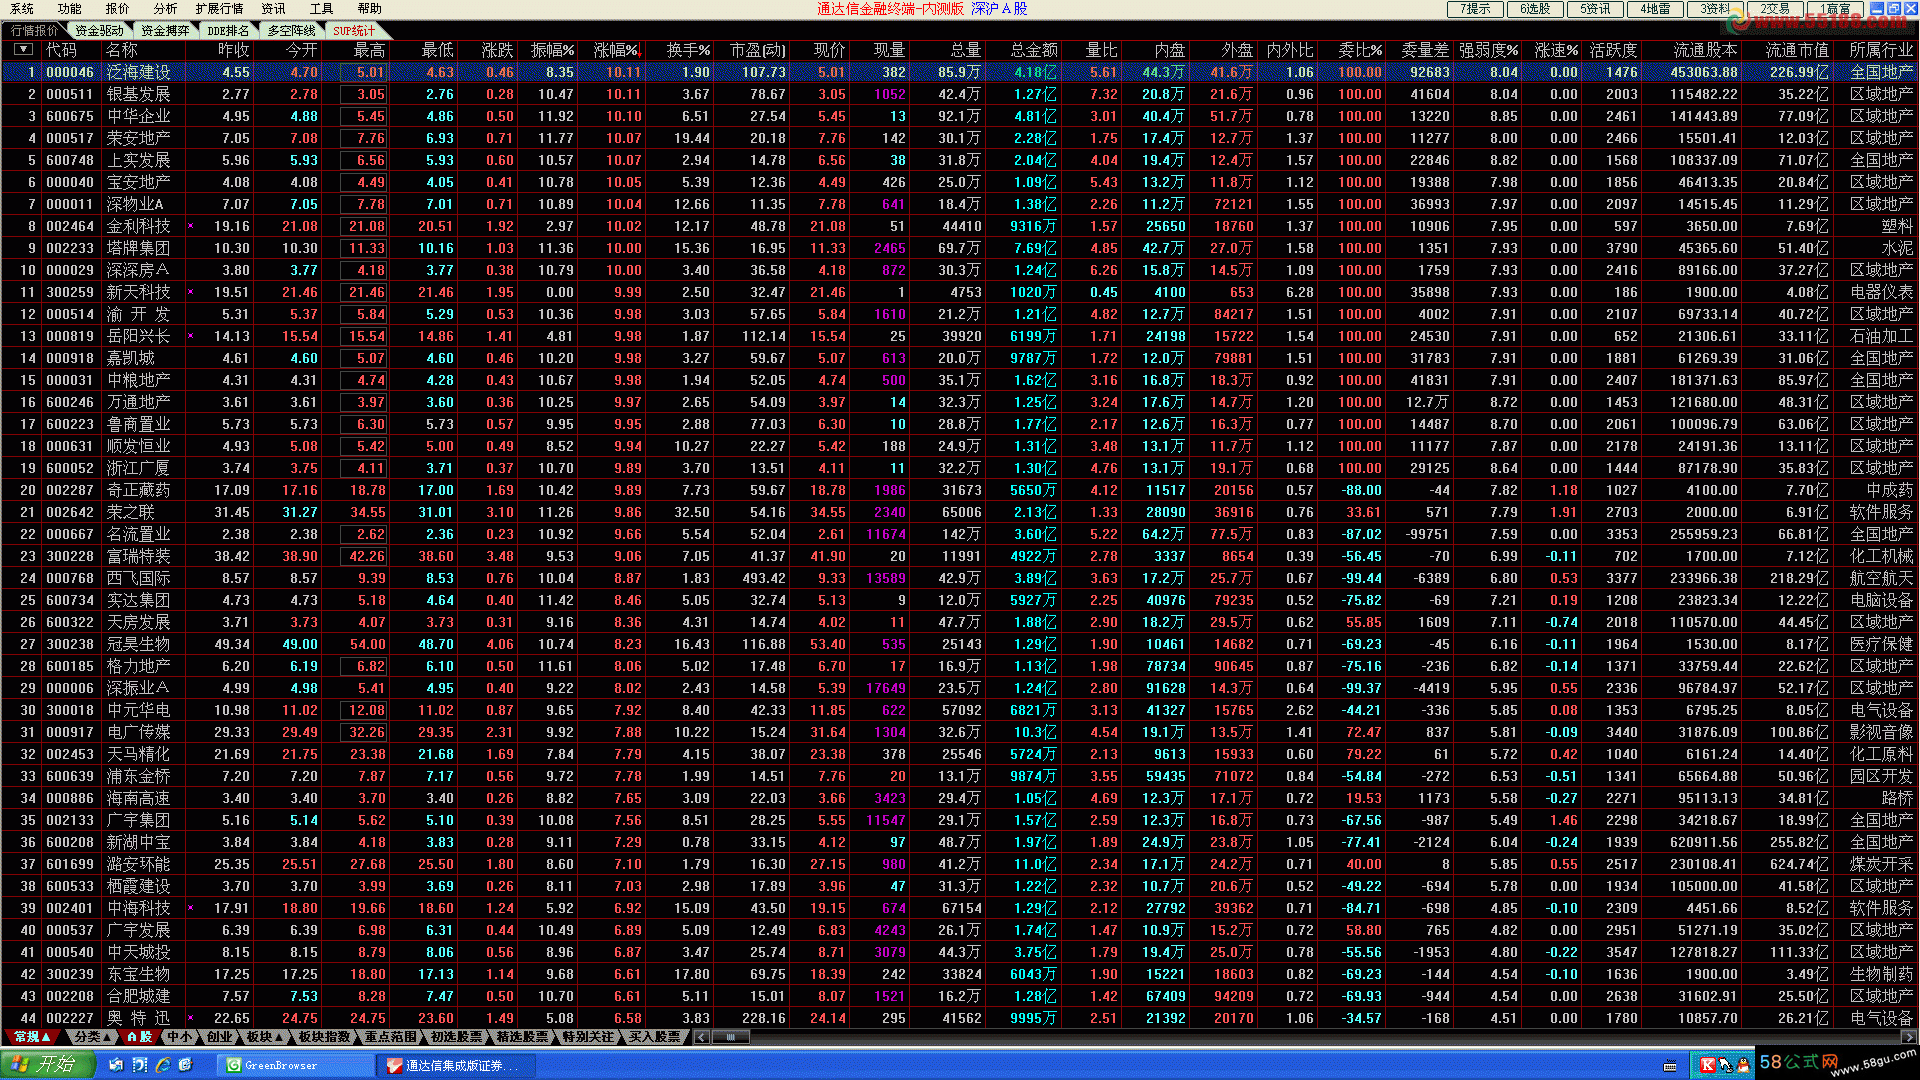Image resolution: width=1920 pixels, height=1080 pixels.
Task: Select the 买入股票 bottom tab
Action: pyautogui.click(x=654, y=1037)
